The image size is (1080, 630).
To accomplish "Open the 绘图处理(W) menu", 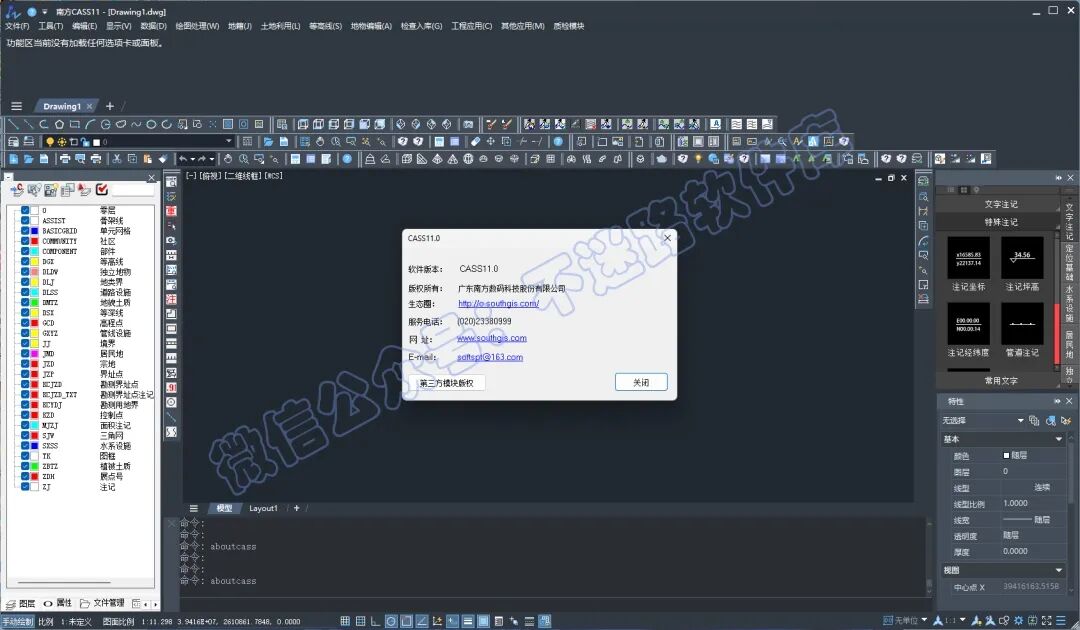I will point(197,26).
